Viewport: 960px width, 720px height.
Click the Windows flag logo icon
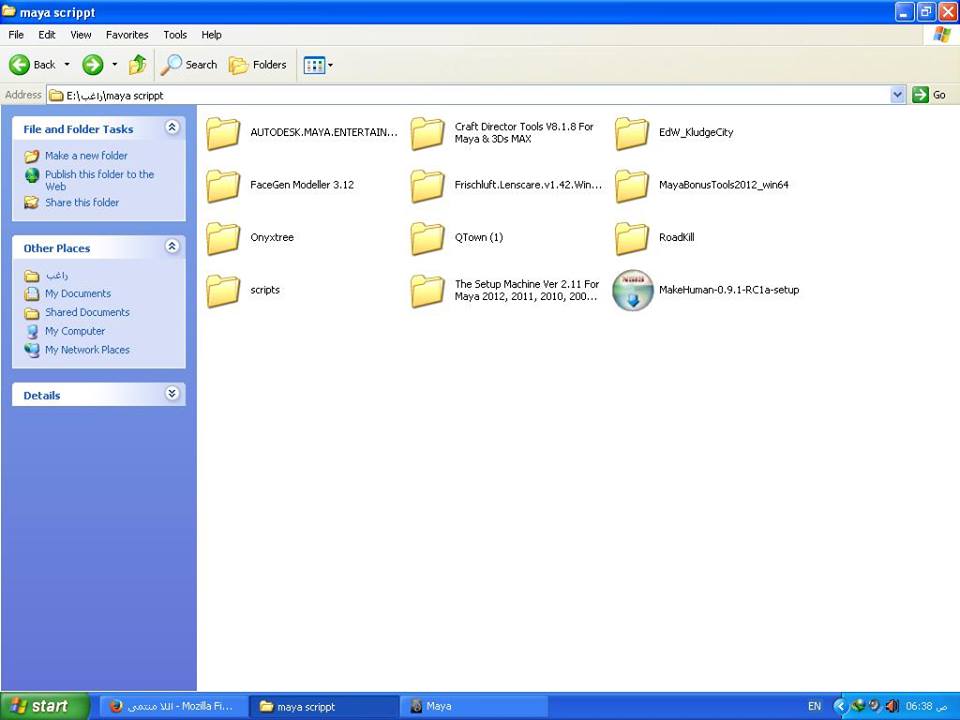coord(942,35)
